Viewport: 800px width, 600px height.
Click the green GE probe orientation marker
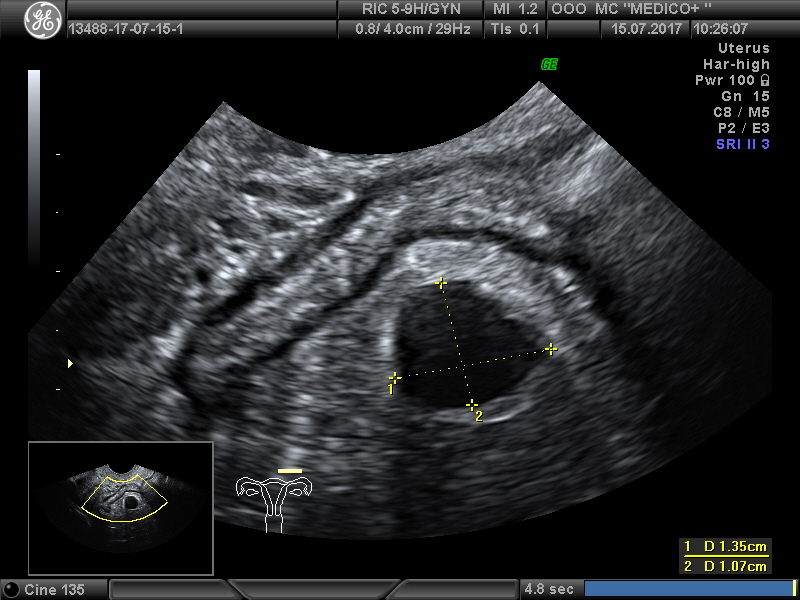pyautogui.click(x=549, y=64)
